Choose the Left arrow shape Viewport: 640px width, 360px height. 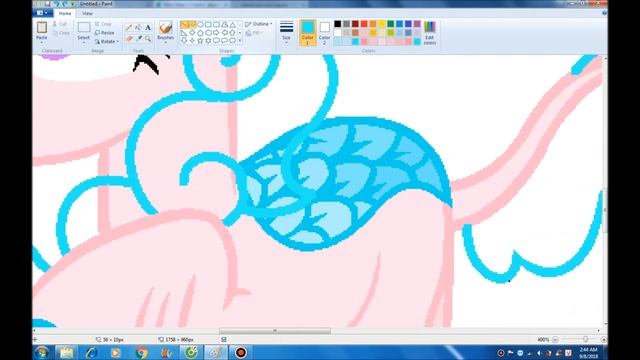point(224,33)
